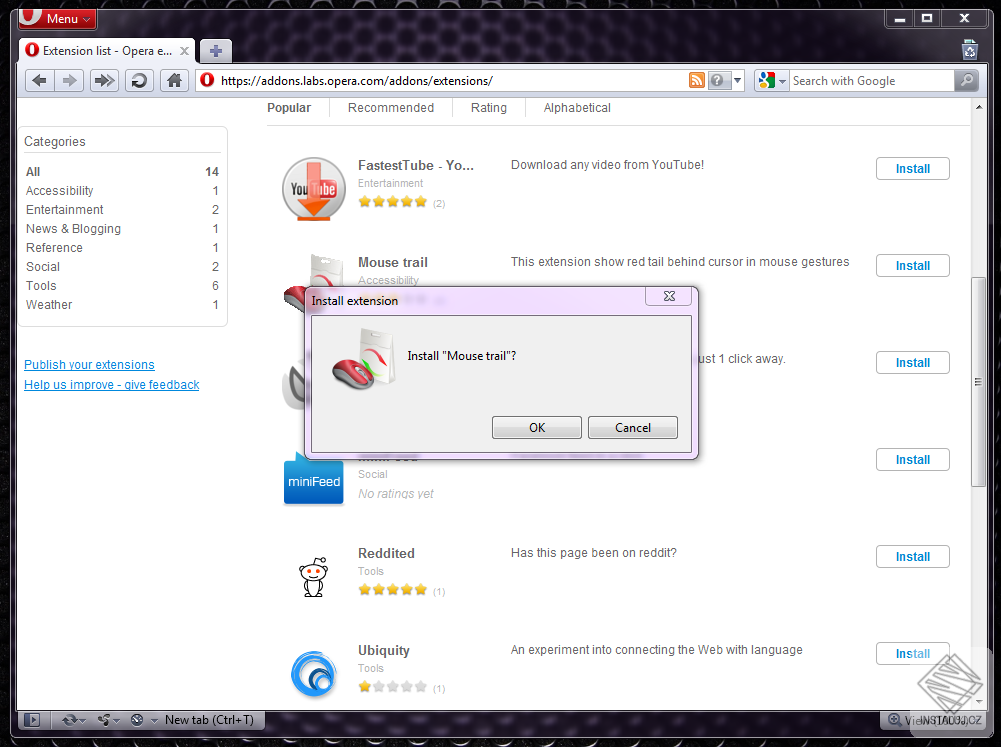Select the Reference category
1001x747 pixels.
122,248
